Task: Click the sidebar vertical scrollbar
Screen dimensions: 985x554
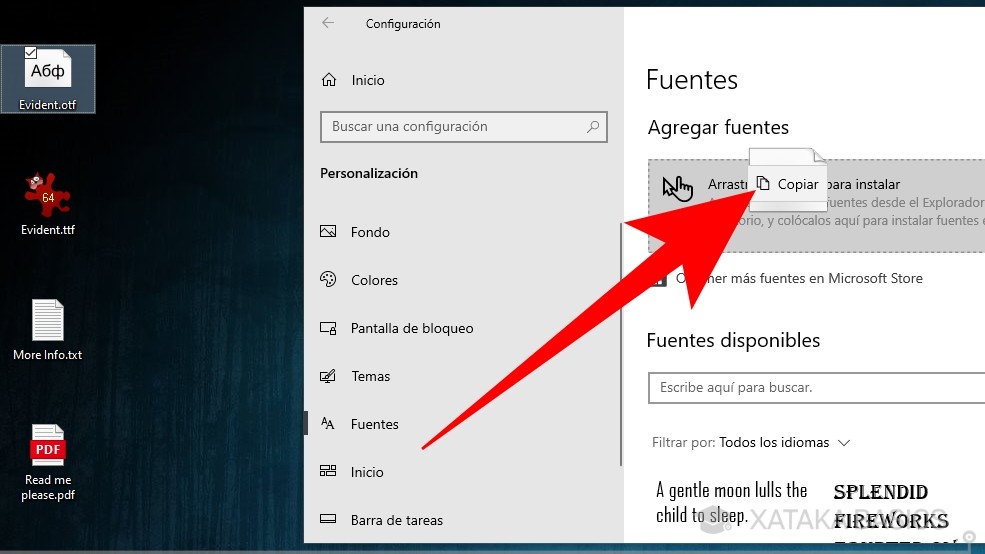Action: tap(621, 344)
